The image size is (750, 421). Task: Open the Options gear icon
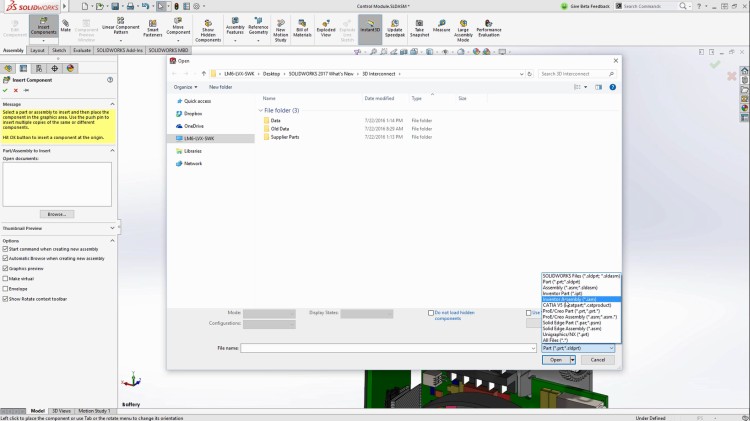tap(197, 6)
